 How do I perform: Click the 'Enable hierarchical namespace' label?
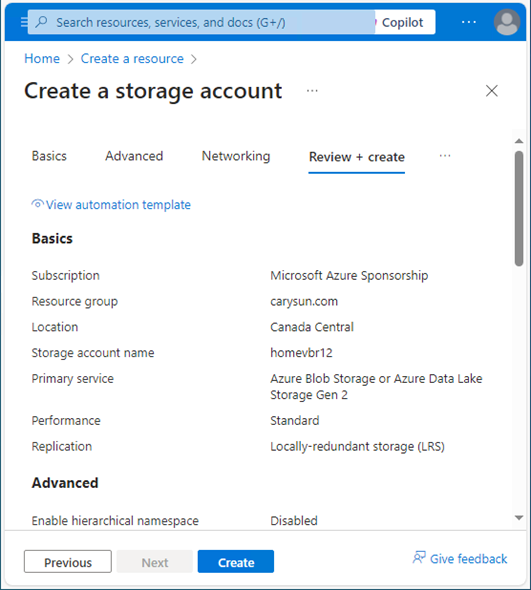pyautogui.click(x=115, y=521)
